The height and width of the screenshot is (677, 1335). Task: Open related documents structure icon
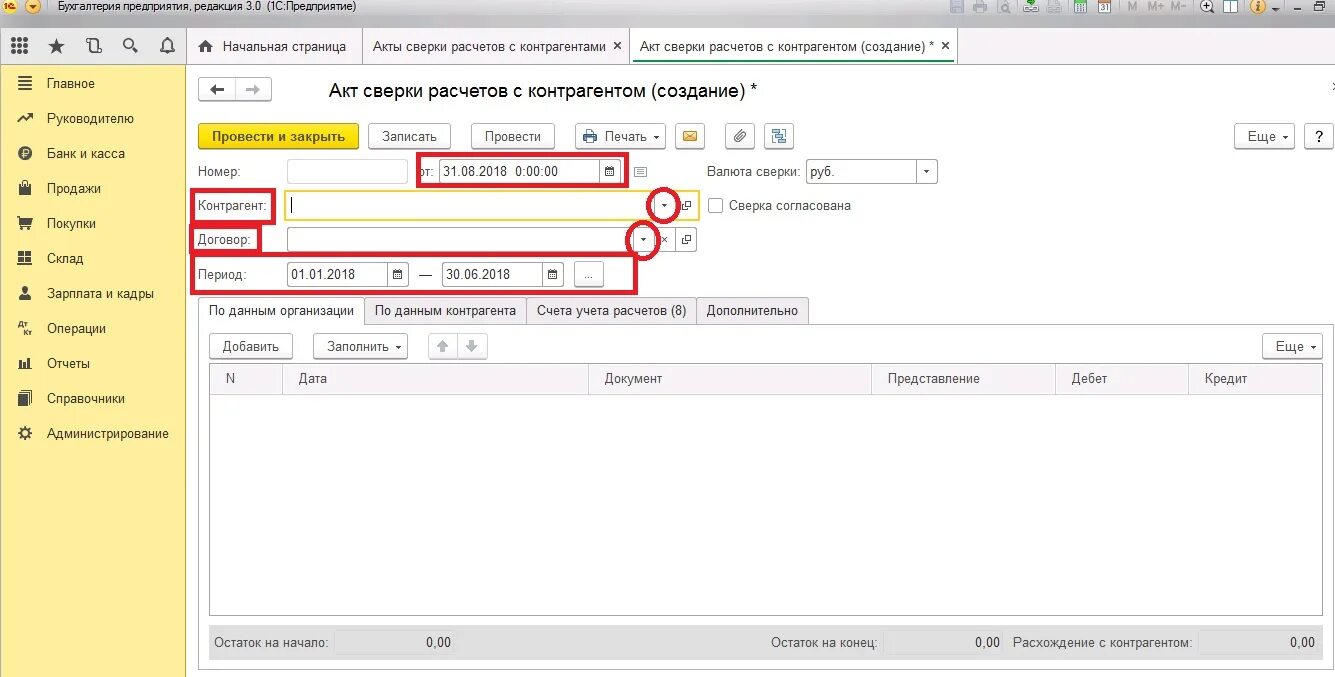point(778,136)
